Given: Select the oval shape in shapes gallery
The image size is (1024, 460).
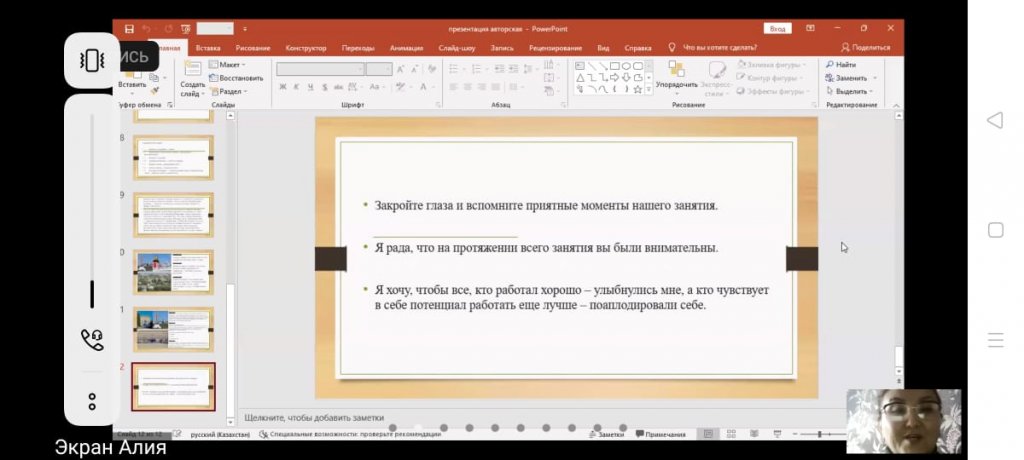Looking at the screenshot, I should [x=626, y=66].
